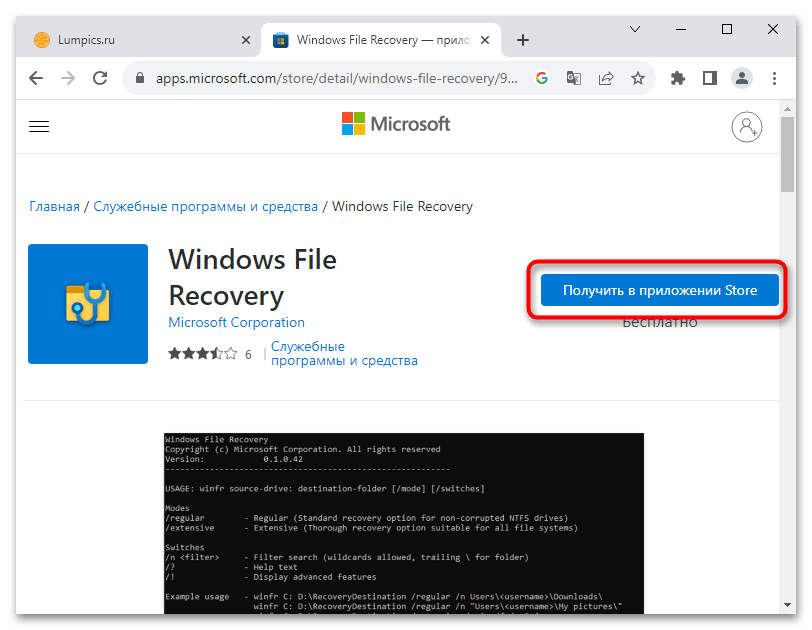The image size is (812, 630).
Task: Go to 'Главная' breadcrumb link
Action: tap(54, 206)
